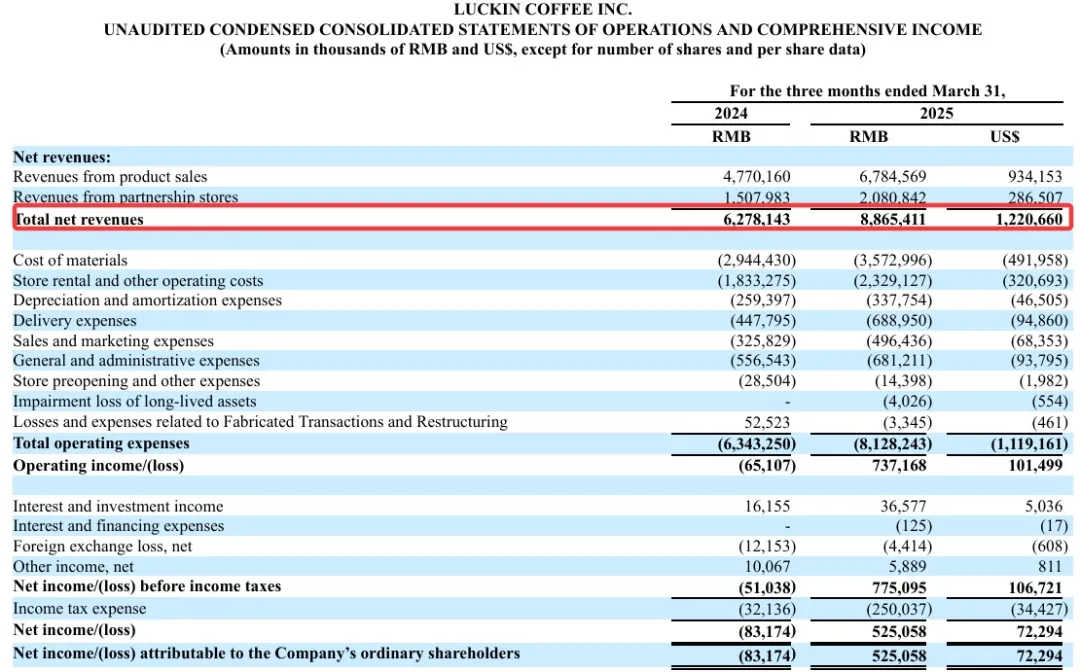This screenshot has width=1080, height=672.
Task: Click the "Total operating expenses" row label
Action: click(101, 443)
